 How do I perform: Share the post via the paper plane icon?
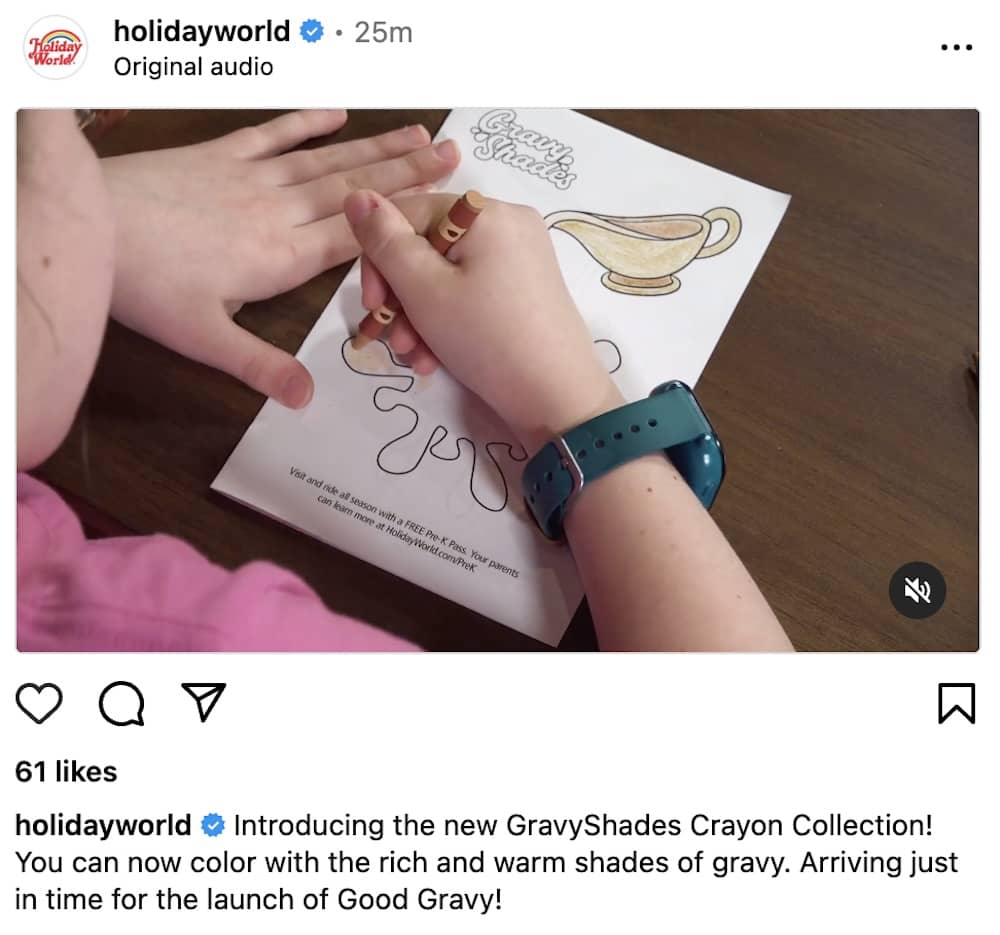pos(204,702)
